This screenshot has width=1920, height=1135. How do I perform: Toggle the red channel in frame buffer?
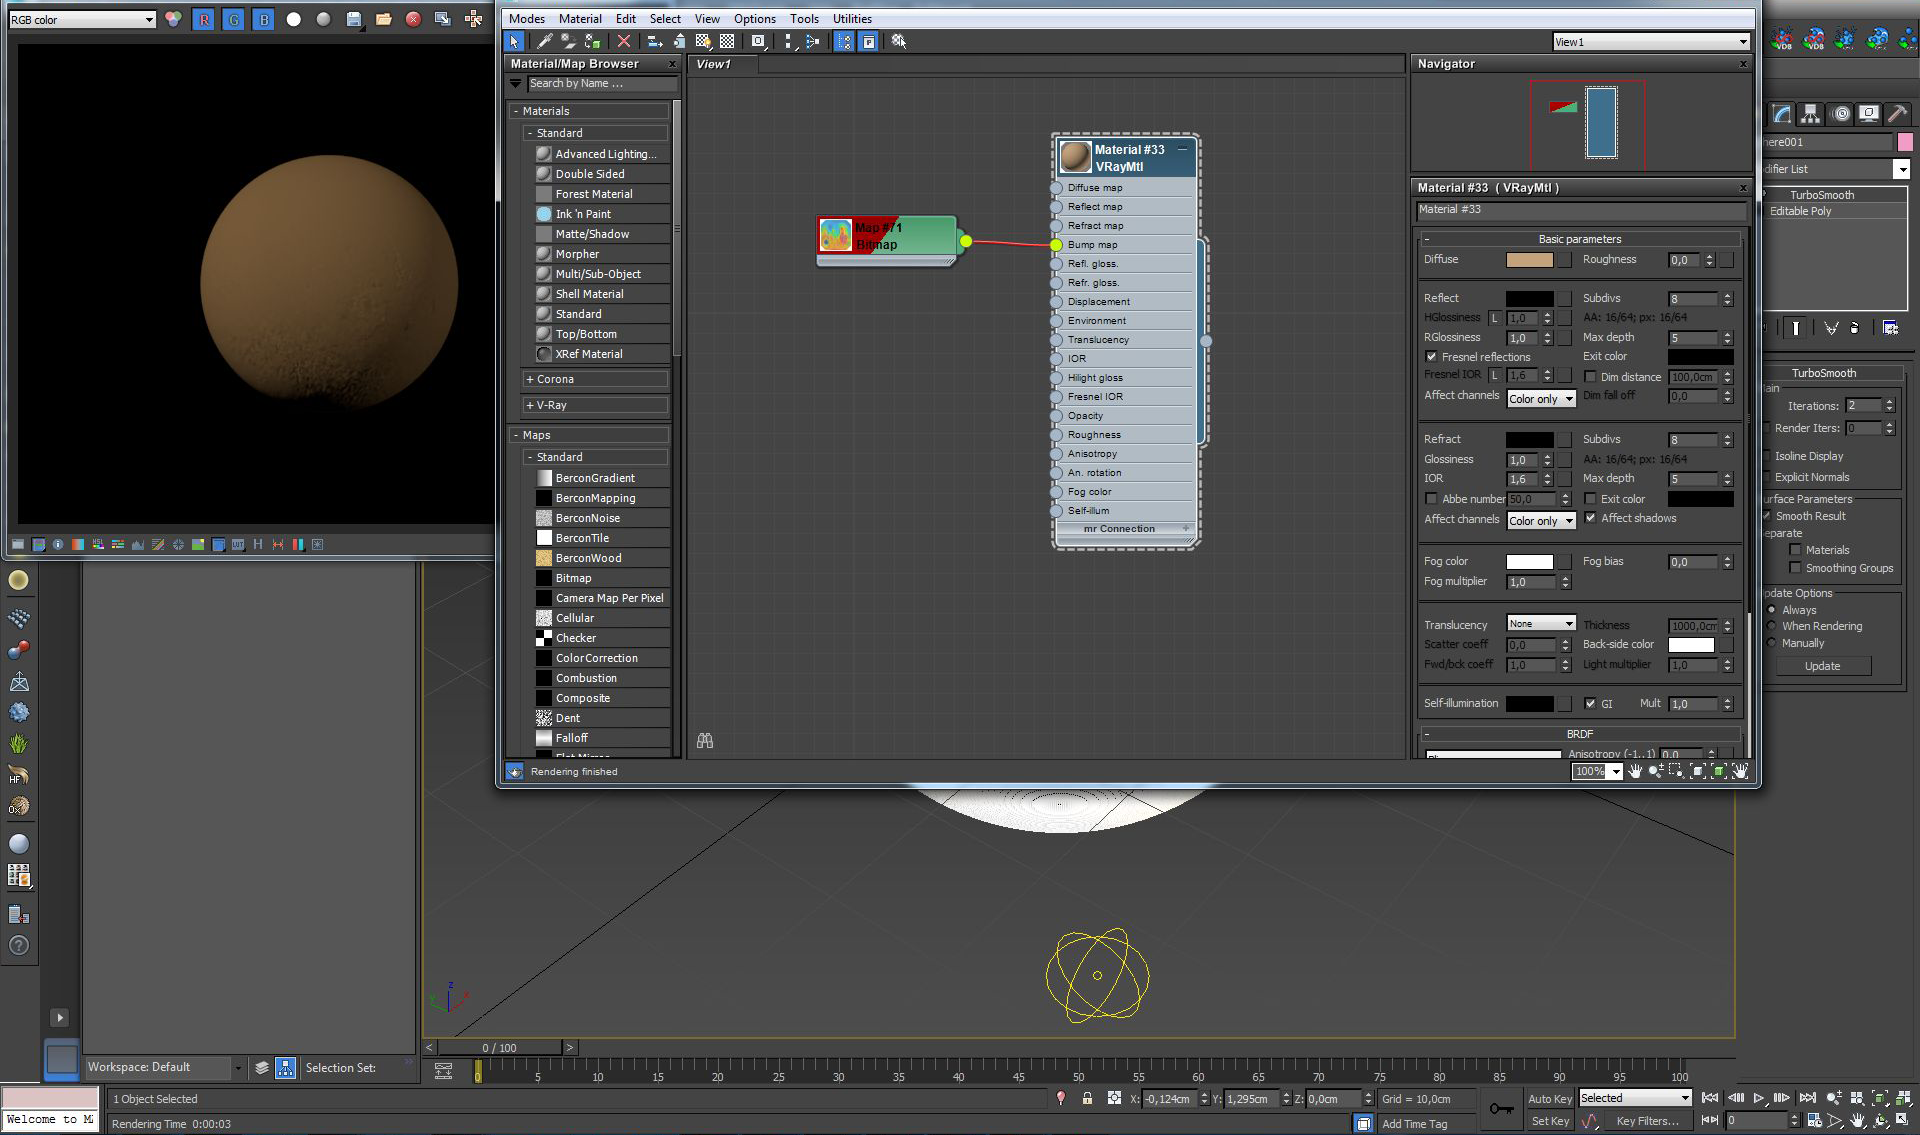tap(204, 19)
